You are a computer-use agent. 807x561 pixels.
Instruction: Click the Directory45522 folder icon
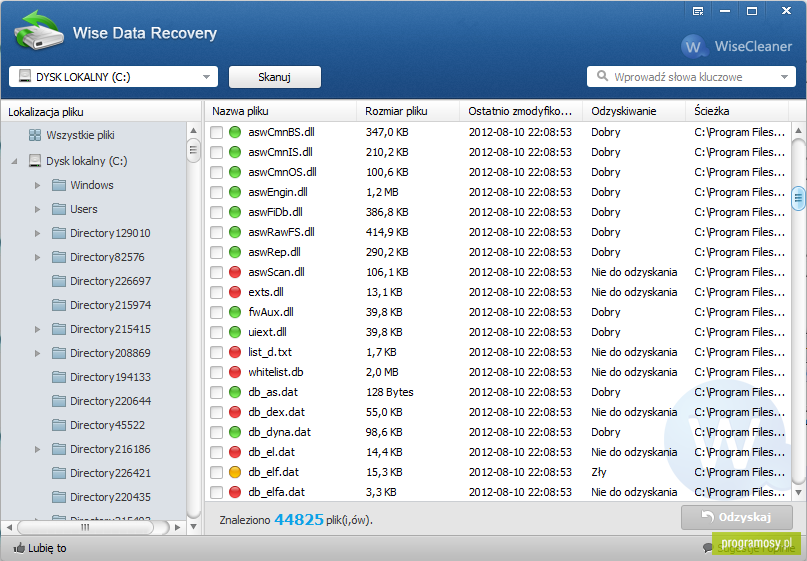(59, 425)
